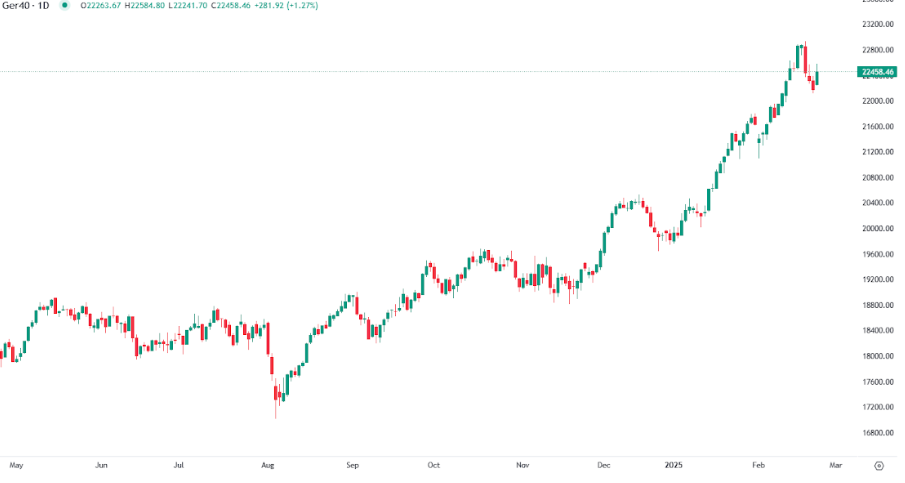Click the 16800.00 level on price axis
905x483 pixels.
click(x=875, y=433)
